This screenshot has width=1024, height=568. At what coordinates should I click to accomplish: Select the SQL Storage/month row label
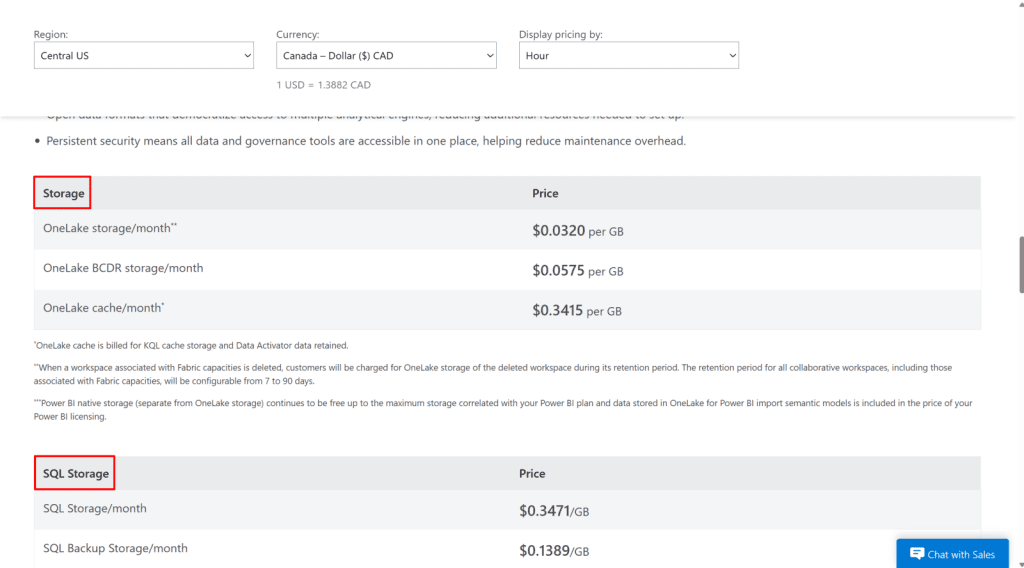(95, 508)
